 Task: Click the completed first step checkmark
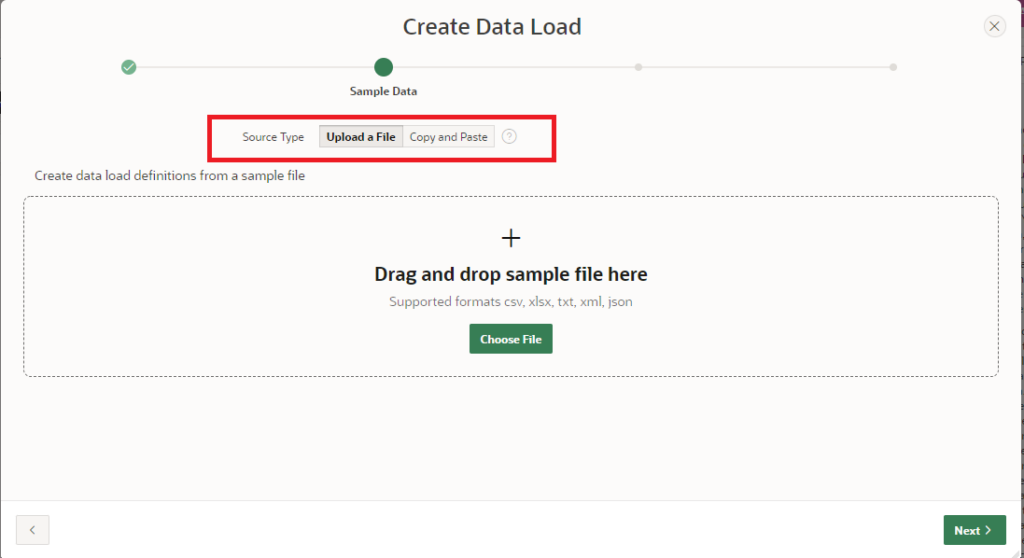[x=128, y=67]
